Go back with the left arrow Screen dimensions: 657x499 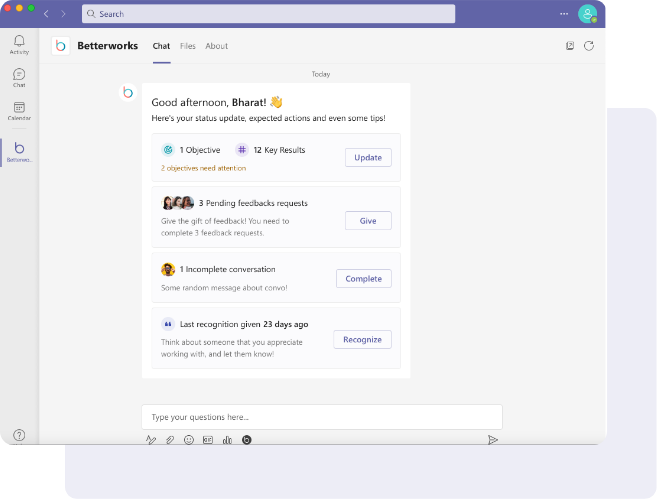click(47, 14)
